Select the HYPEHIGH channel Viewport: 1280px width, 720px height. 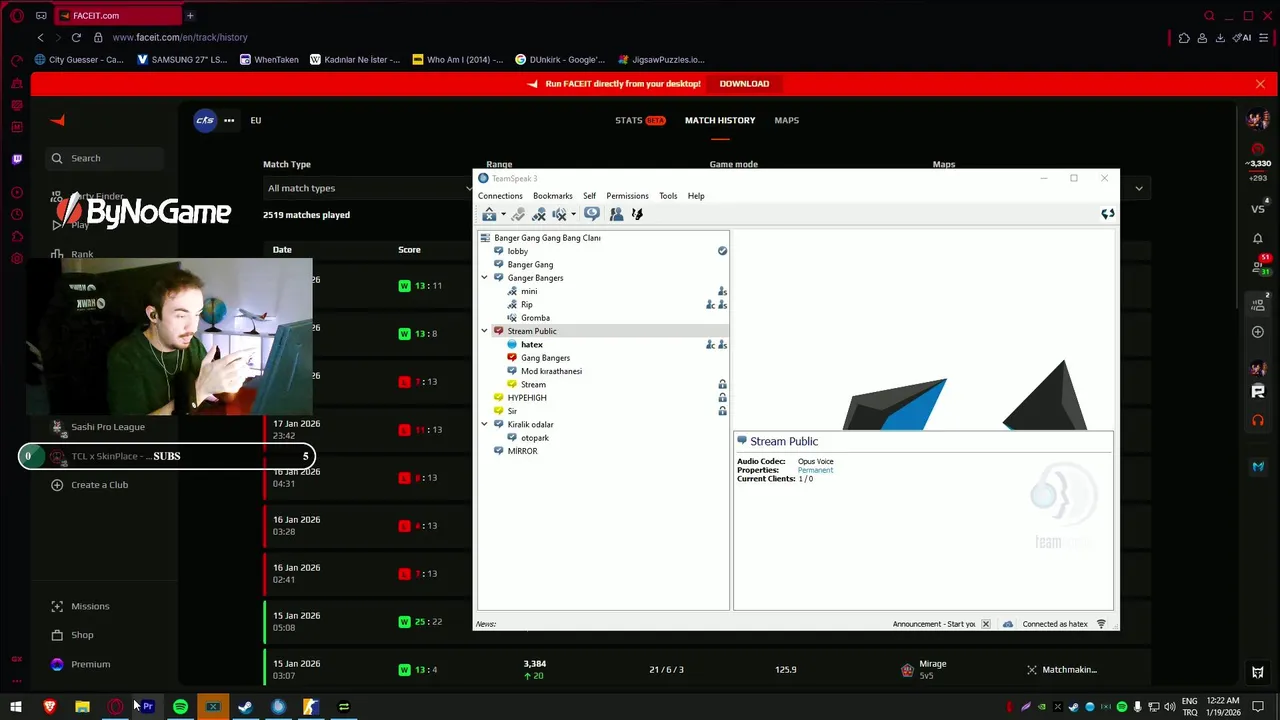pos(527,398)
